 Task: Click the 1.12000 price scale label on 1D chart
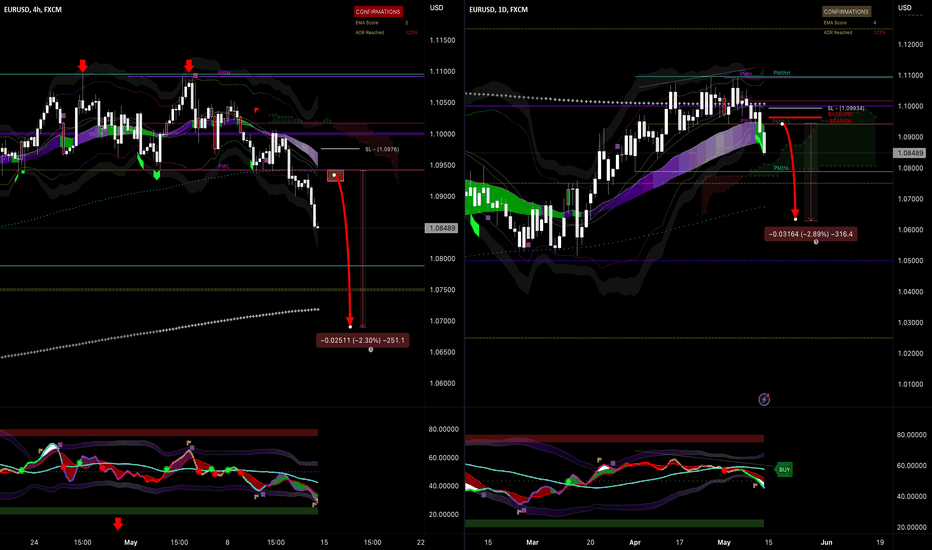point(910,45)
